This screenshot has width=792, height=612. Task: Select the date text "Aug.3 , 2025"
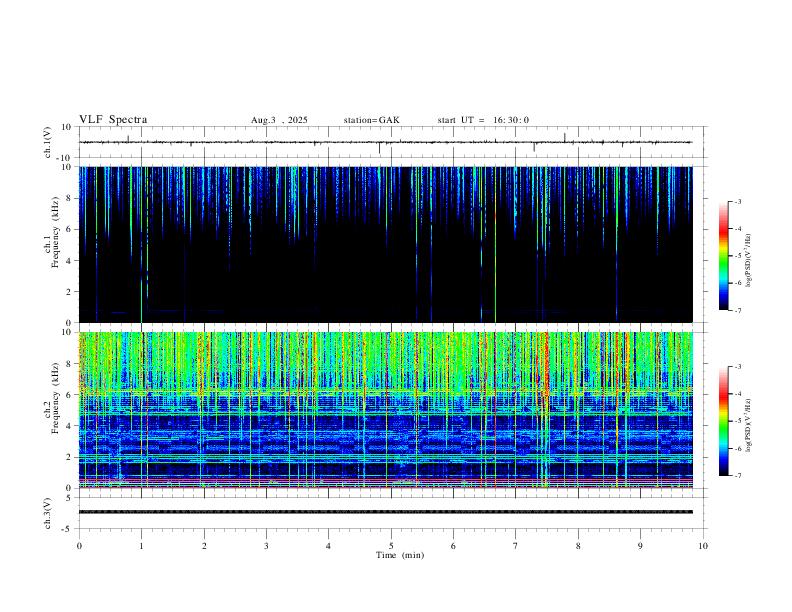(x=279, y=120)
